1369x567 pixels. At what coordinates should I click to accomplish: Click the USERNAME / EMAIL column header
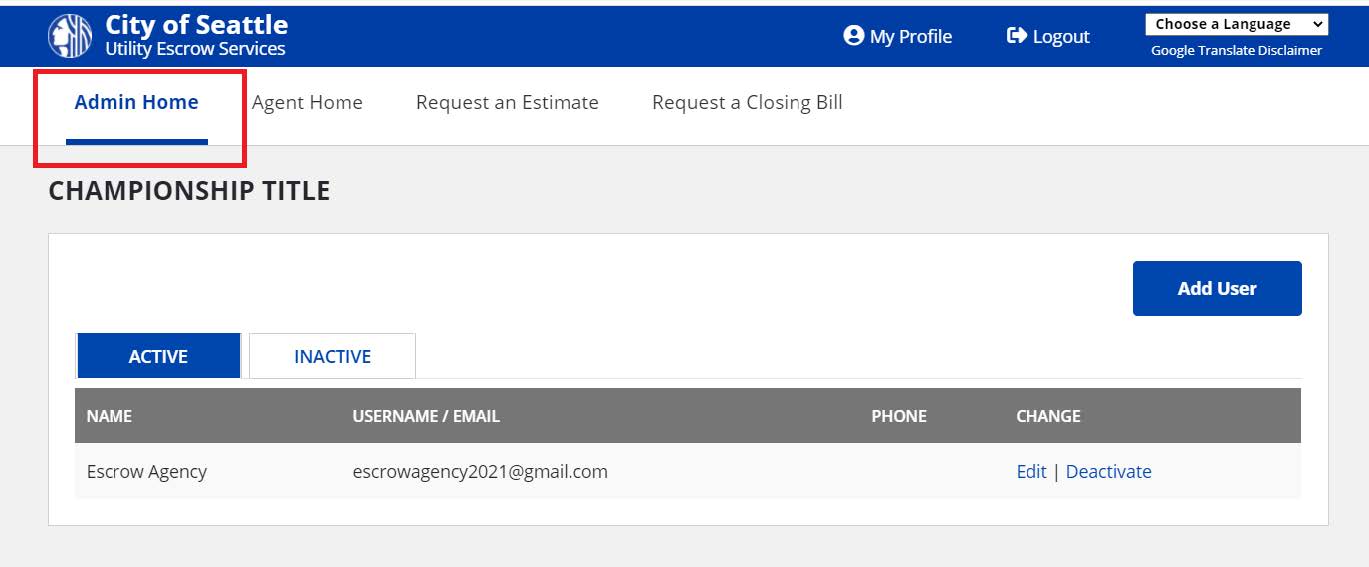coord(426,416)
